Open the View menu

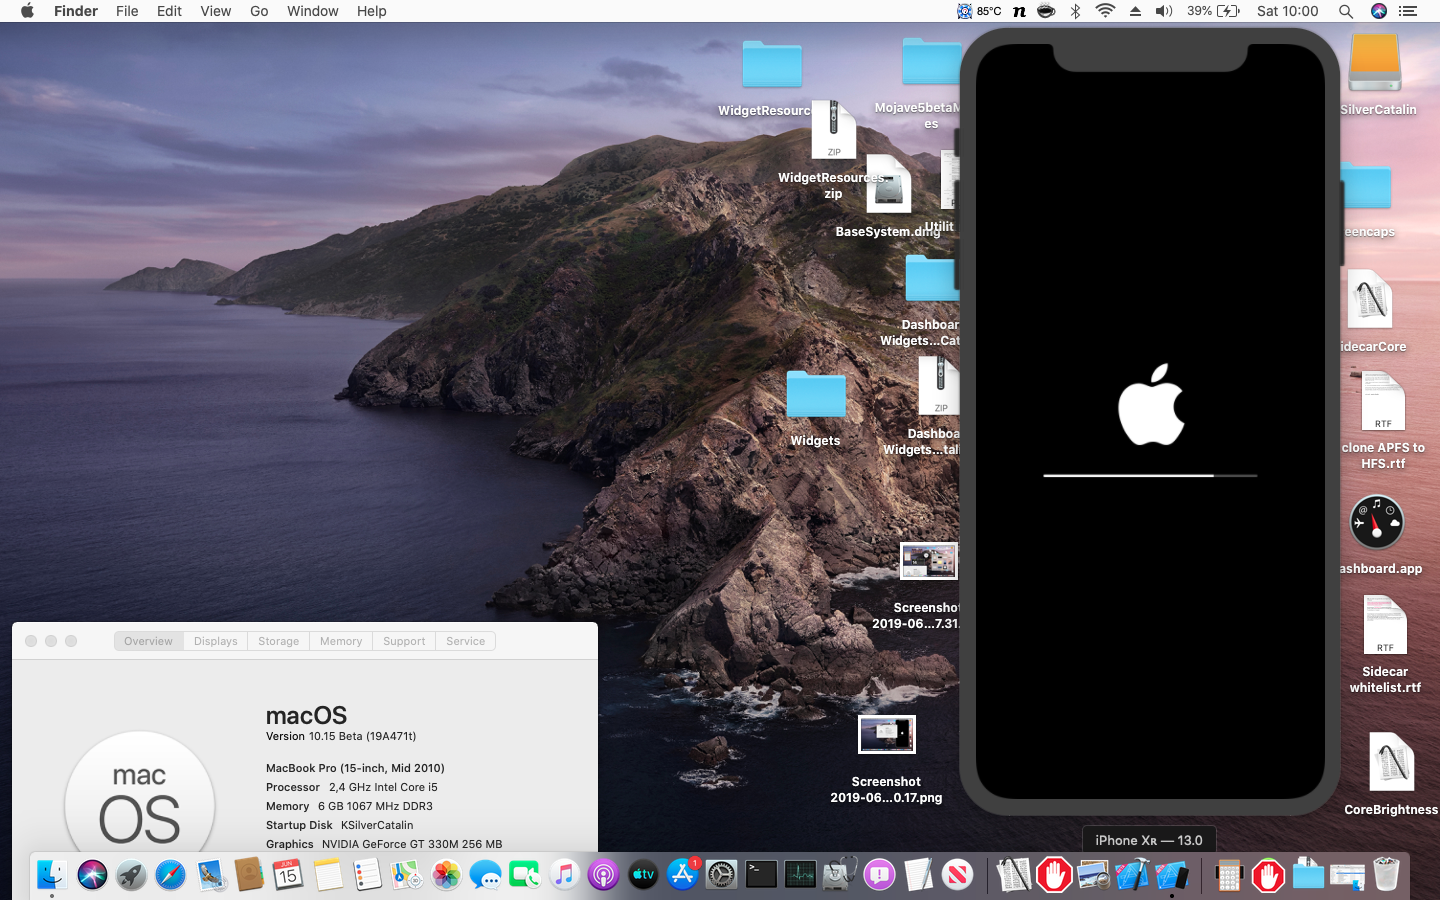coord(215,11)
